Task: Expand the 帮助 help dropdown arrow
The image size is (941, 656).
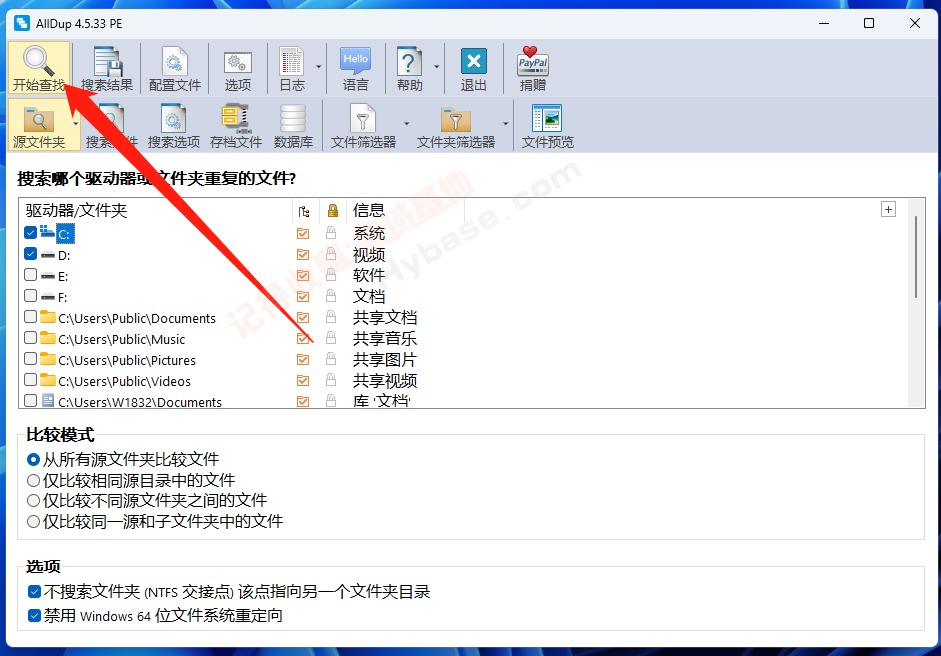Action: click(x=436, y=67)
